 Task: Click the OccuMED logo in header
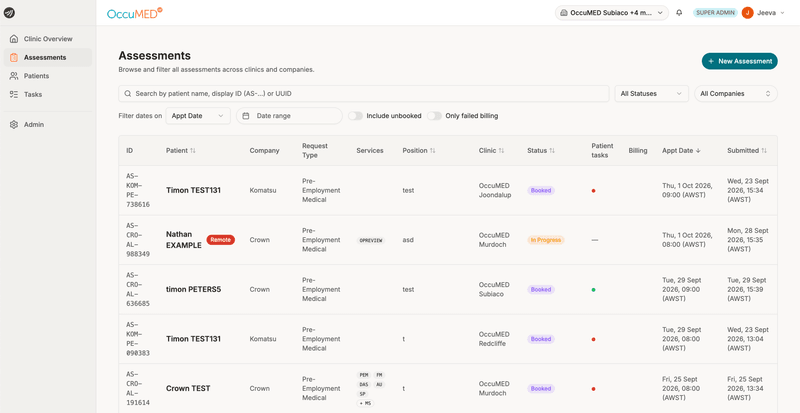pyautogui.click(x=135, y=13)
